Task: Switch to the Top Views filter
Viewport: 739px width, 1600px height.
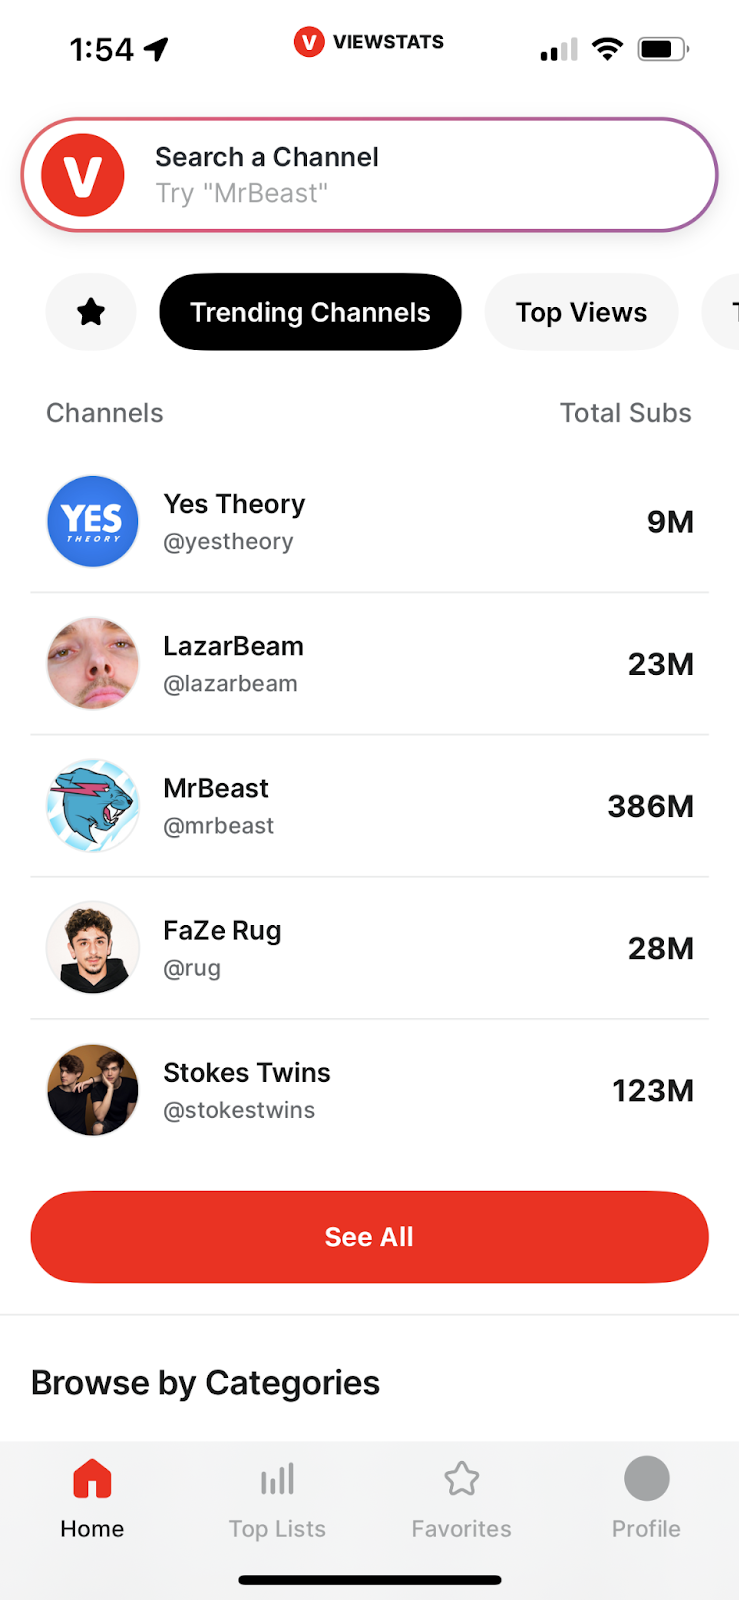Action: pyautogui.click(x=580, y=312)
